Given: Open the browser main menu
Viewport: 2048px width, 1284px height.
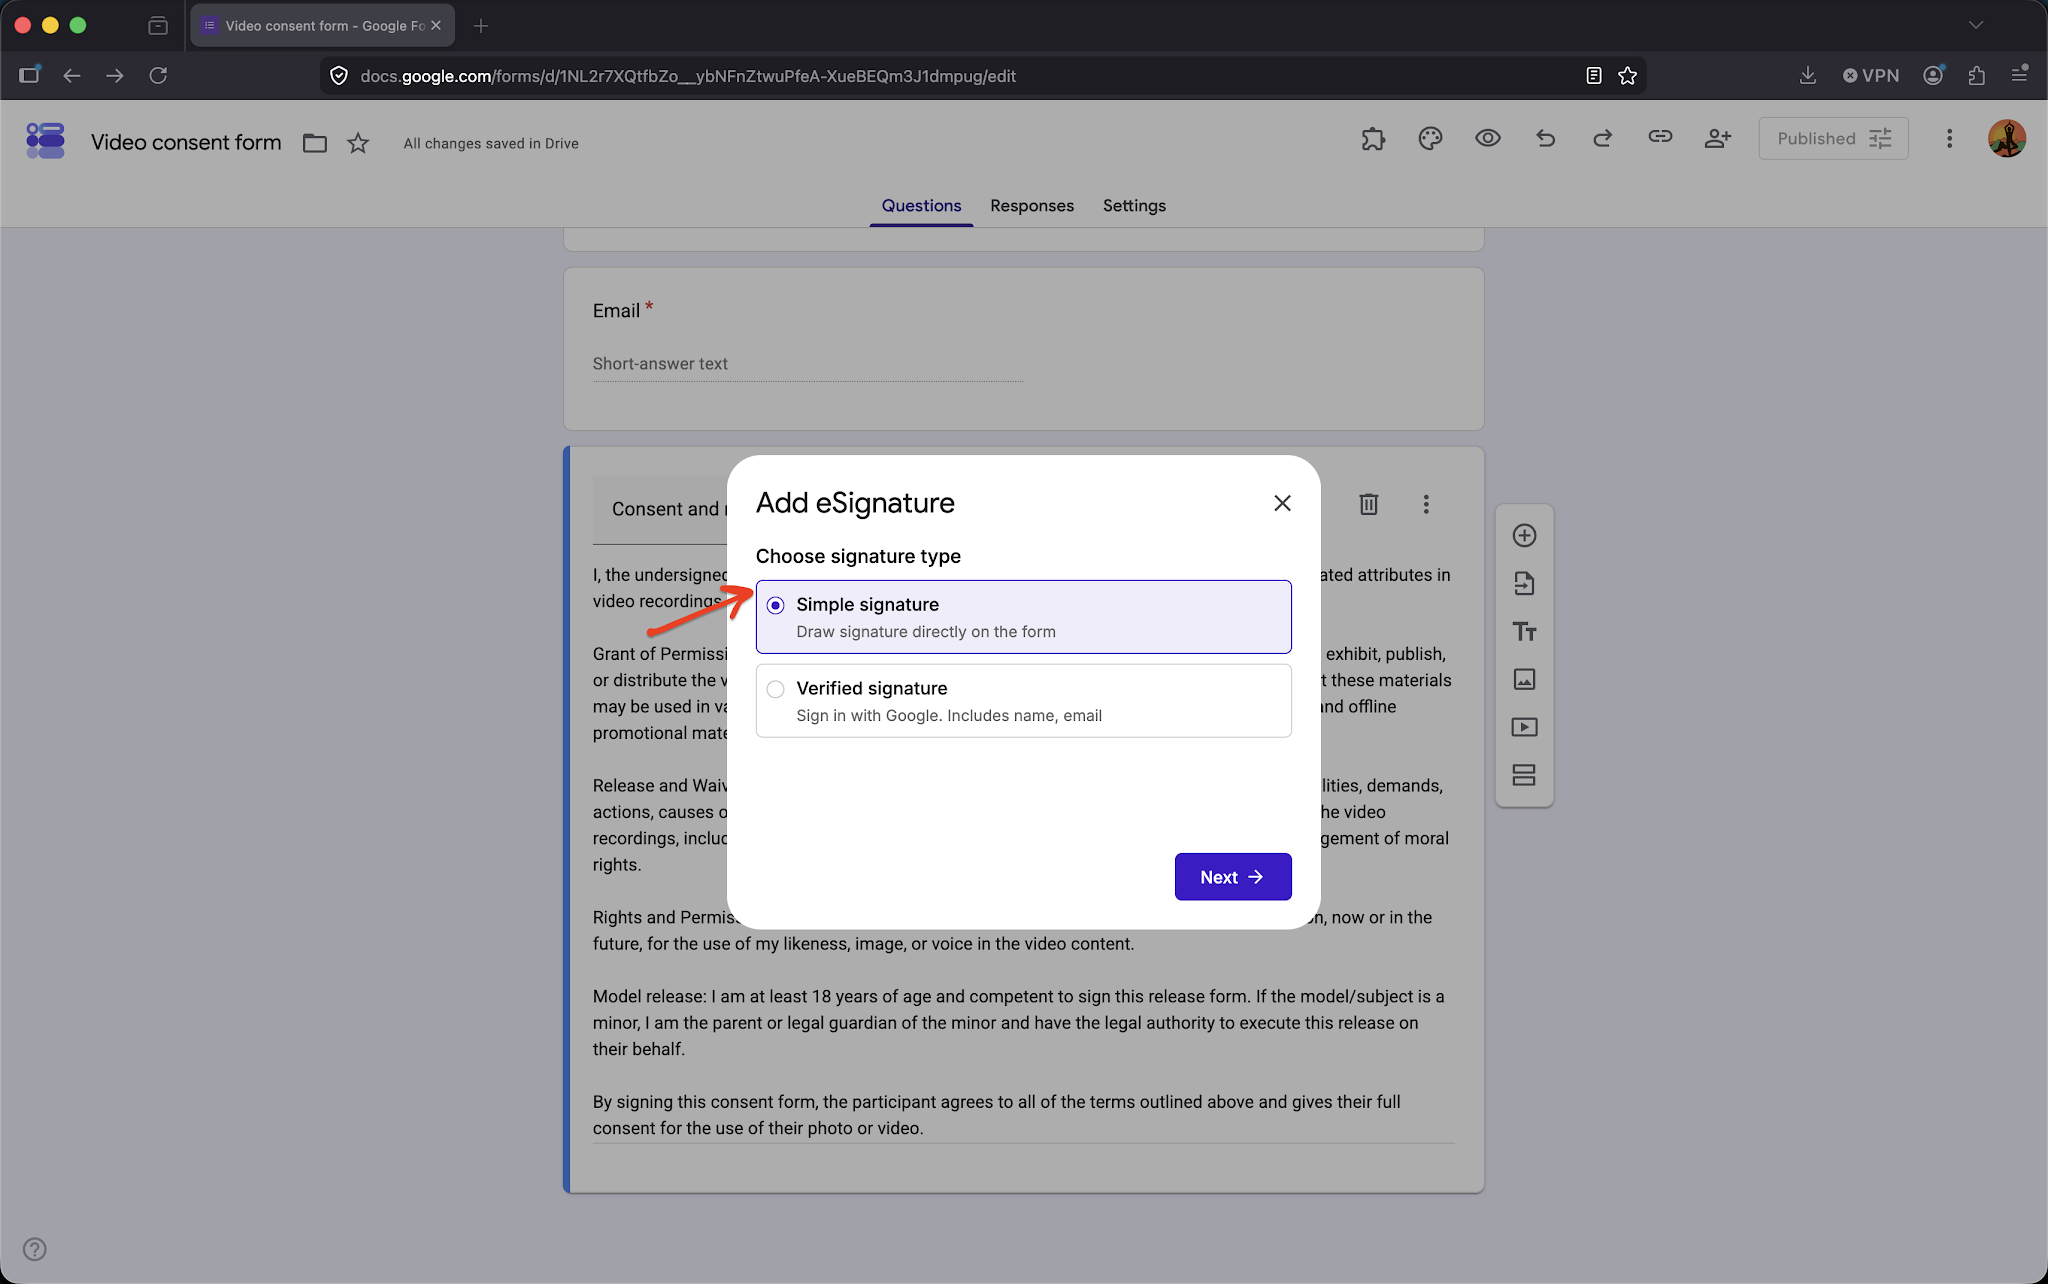Looking at the screenshot, I should click(x=2019, y=75).
